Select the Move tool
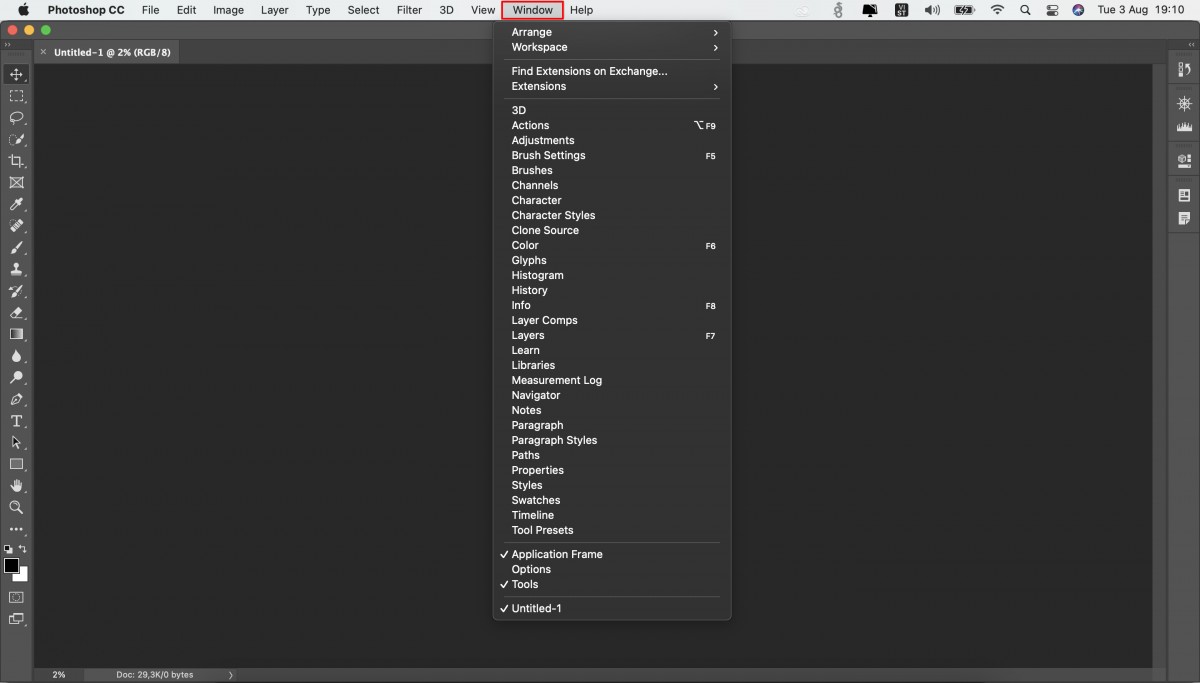This screenshot has height=683, width=1200. [16, 75]
